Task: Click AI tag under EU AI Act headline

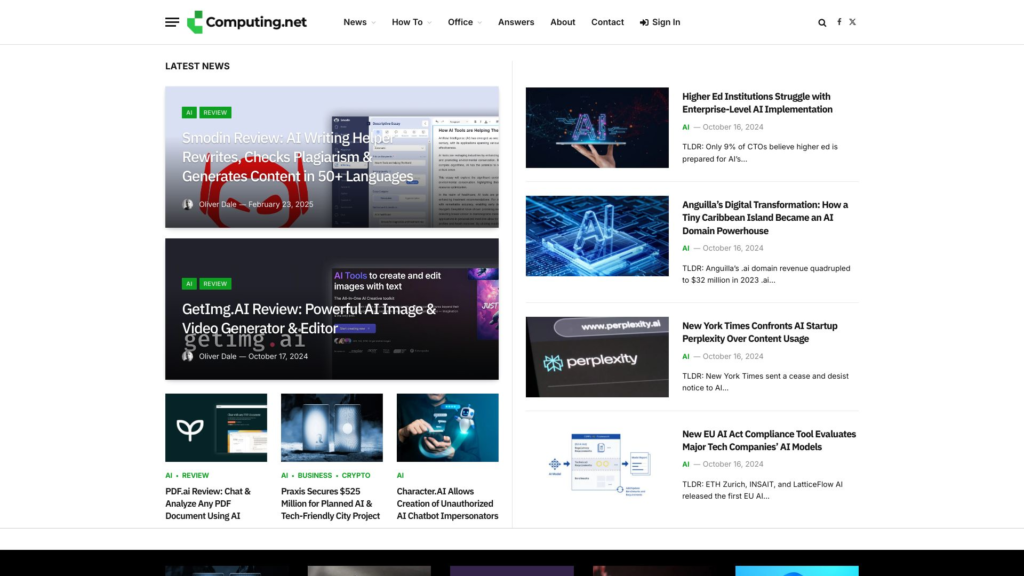Action: coord(686,464)
